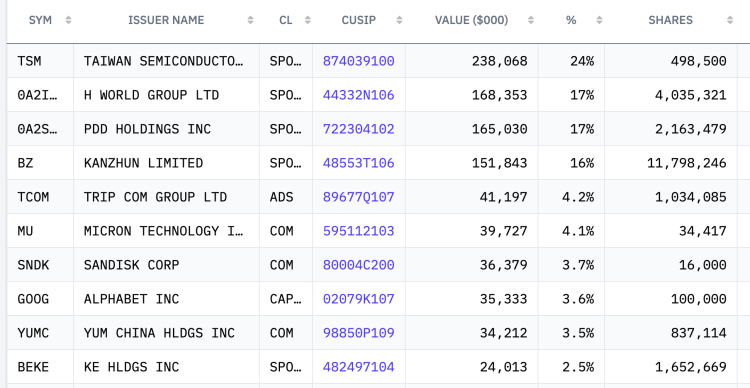Click shares 4,035,321 for H World
This screenshot has height=388, width=750.
(x=691, y=95)
